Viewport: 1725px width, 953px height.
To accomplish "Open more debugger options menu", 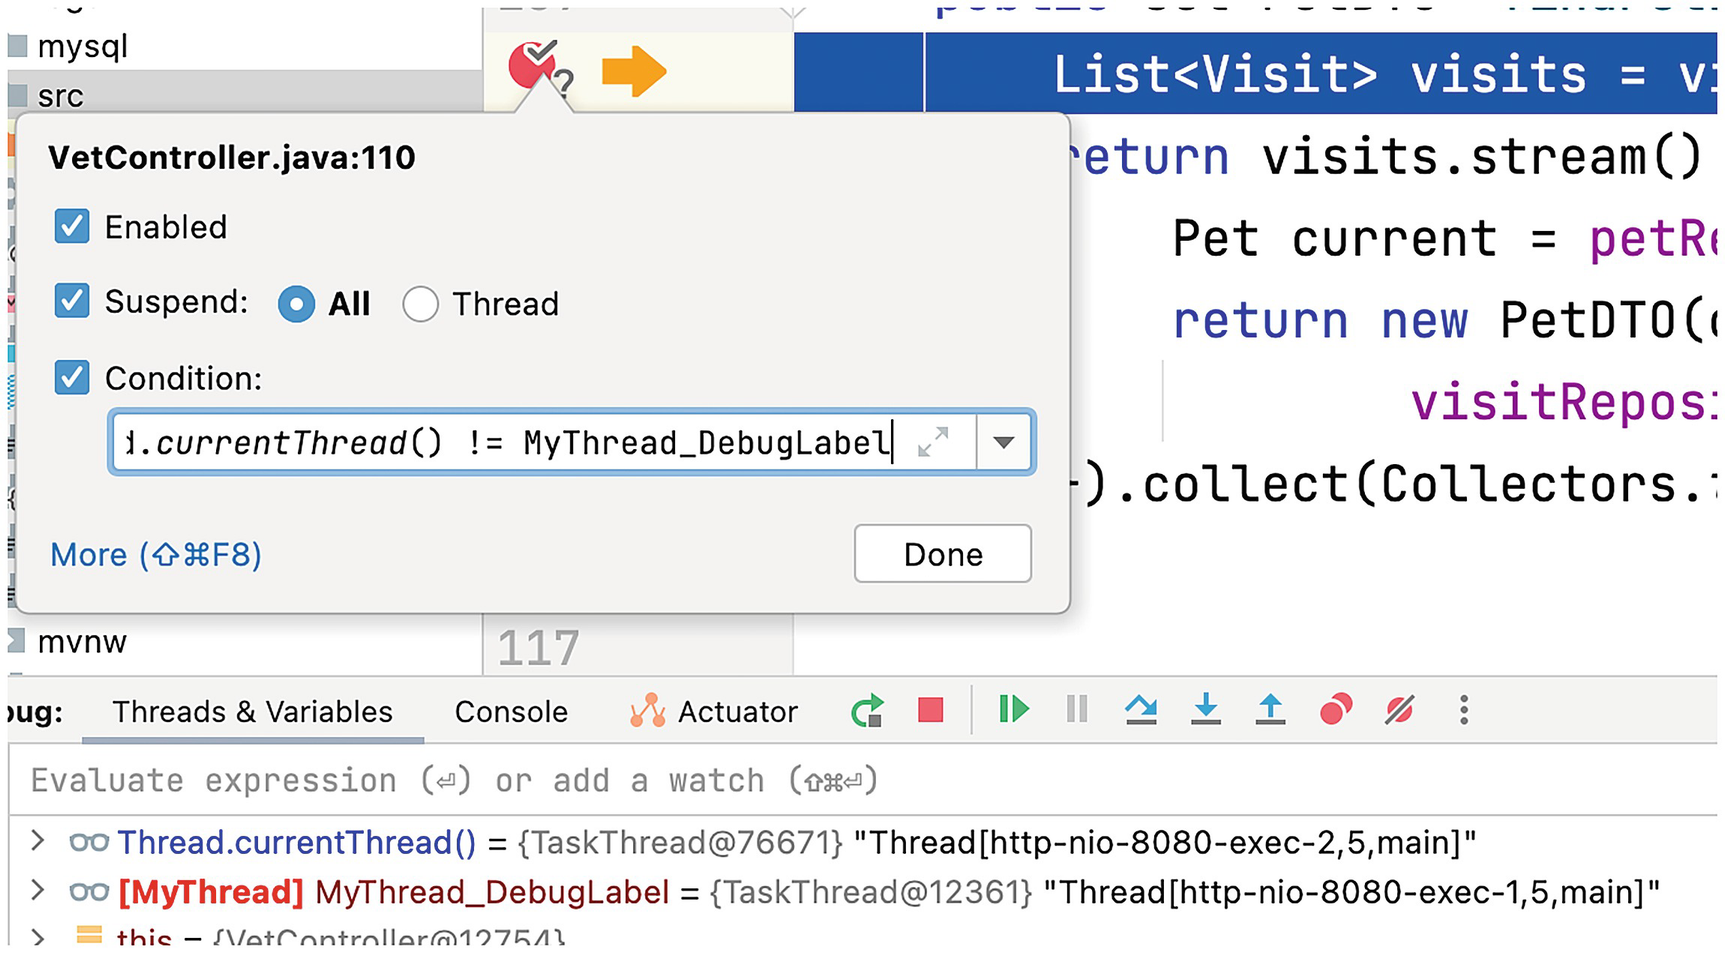I will click(x=1463, y=710).
